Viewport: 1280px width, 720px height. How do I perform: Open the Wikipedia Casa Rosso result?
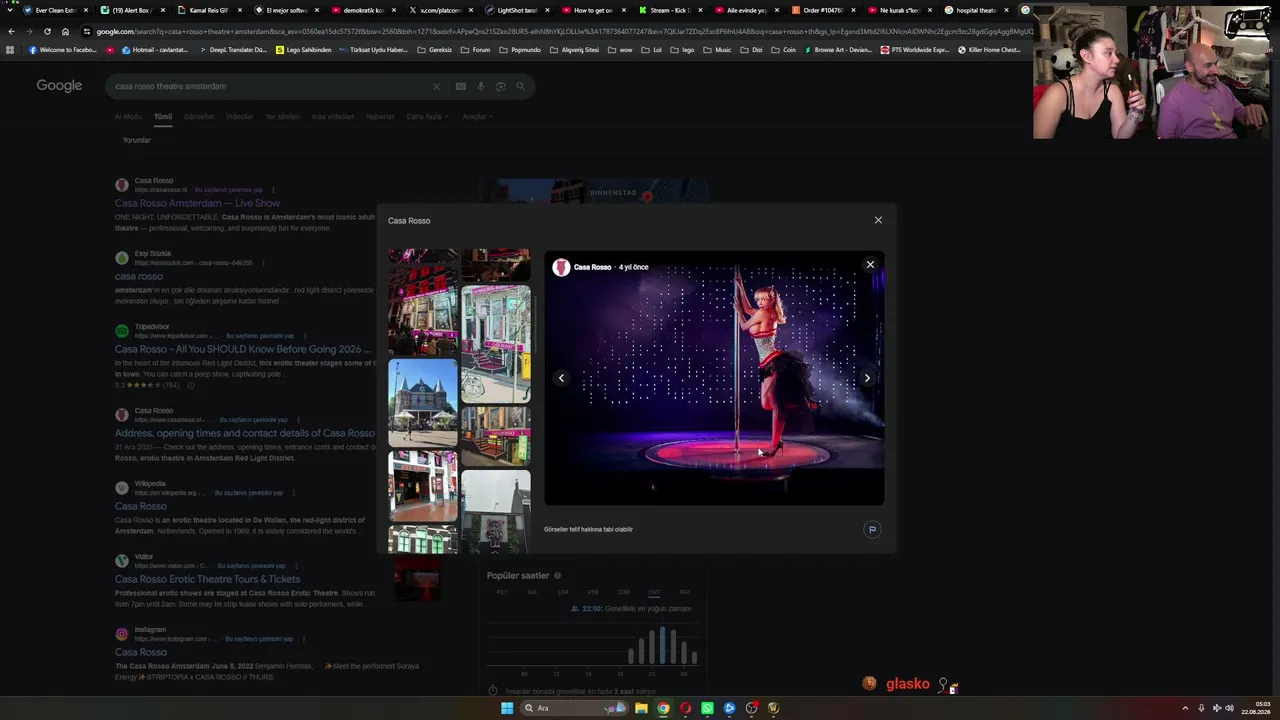[140, 506]
